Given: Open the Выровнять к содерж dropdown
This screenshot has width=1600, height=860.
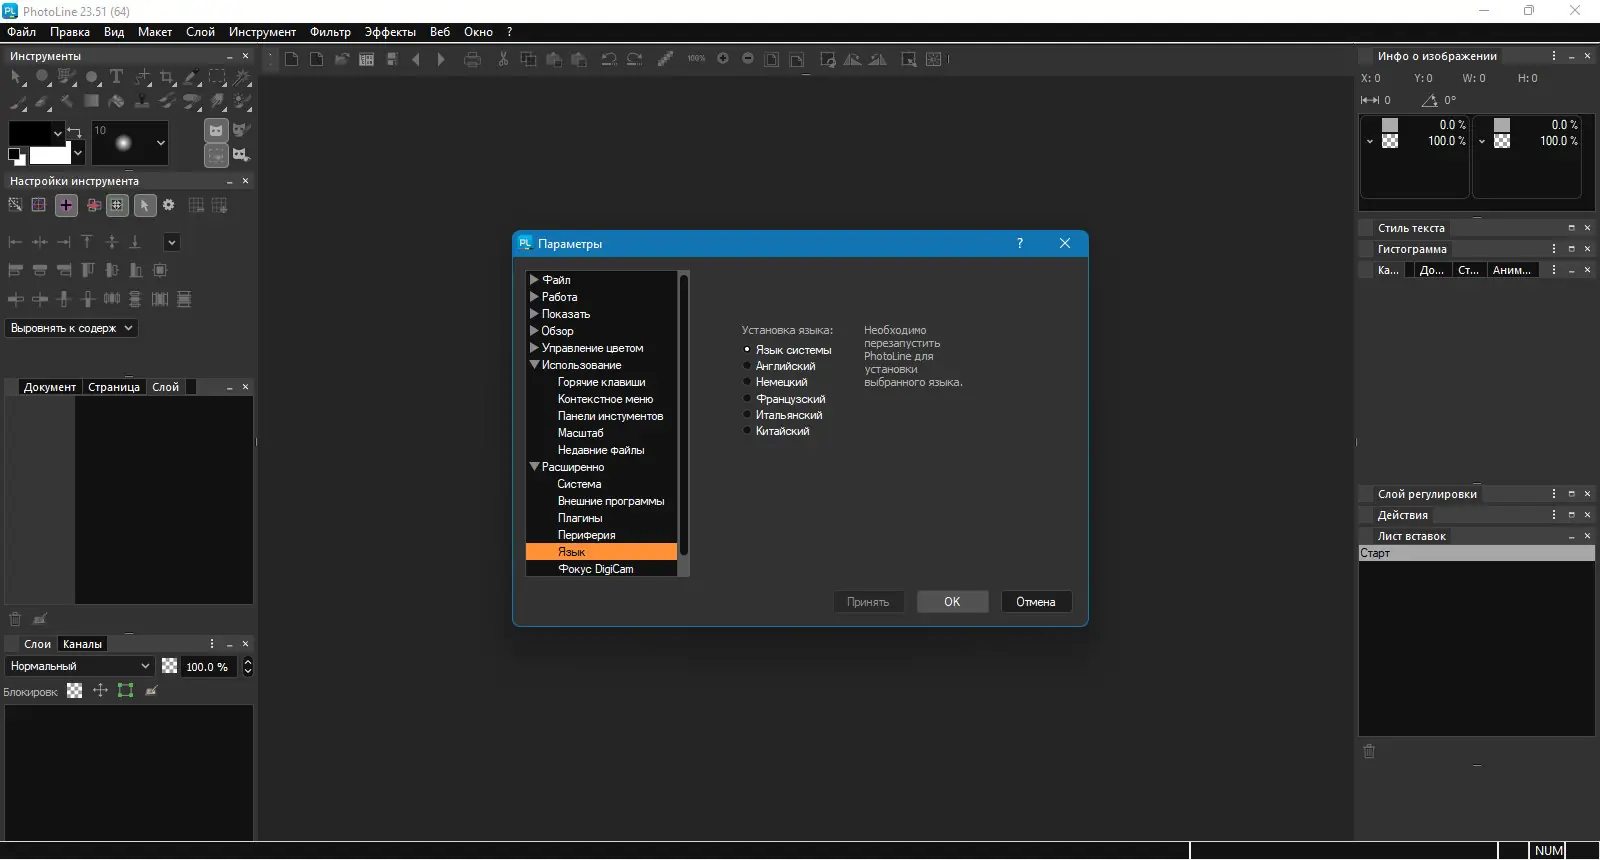Looking at the screenshot, I should [x=71, y=328].
